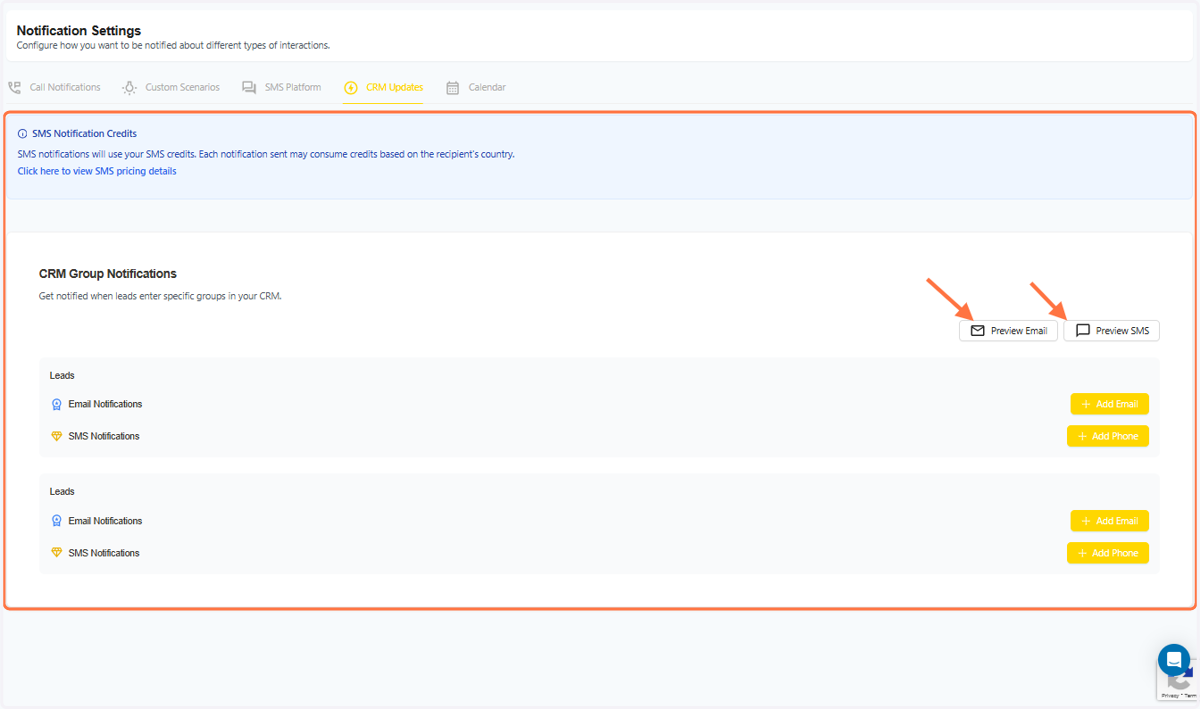The image size is (1200, 709).
Task: Go to the SMS Platform tab
Action: [282, 88]
